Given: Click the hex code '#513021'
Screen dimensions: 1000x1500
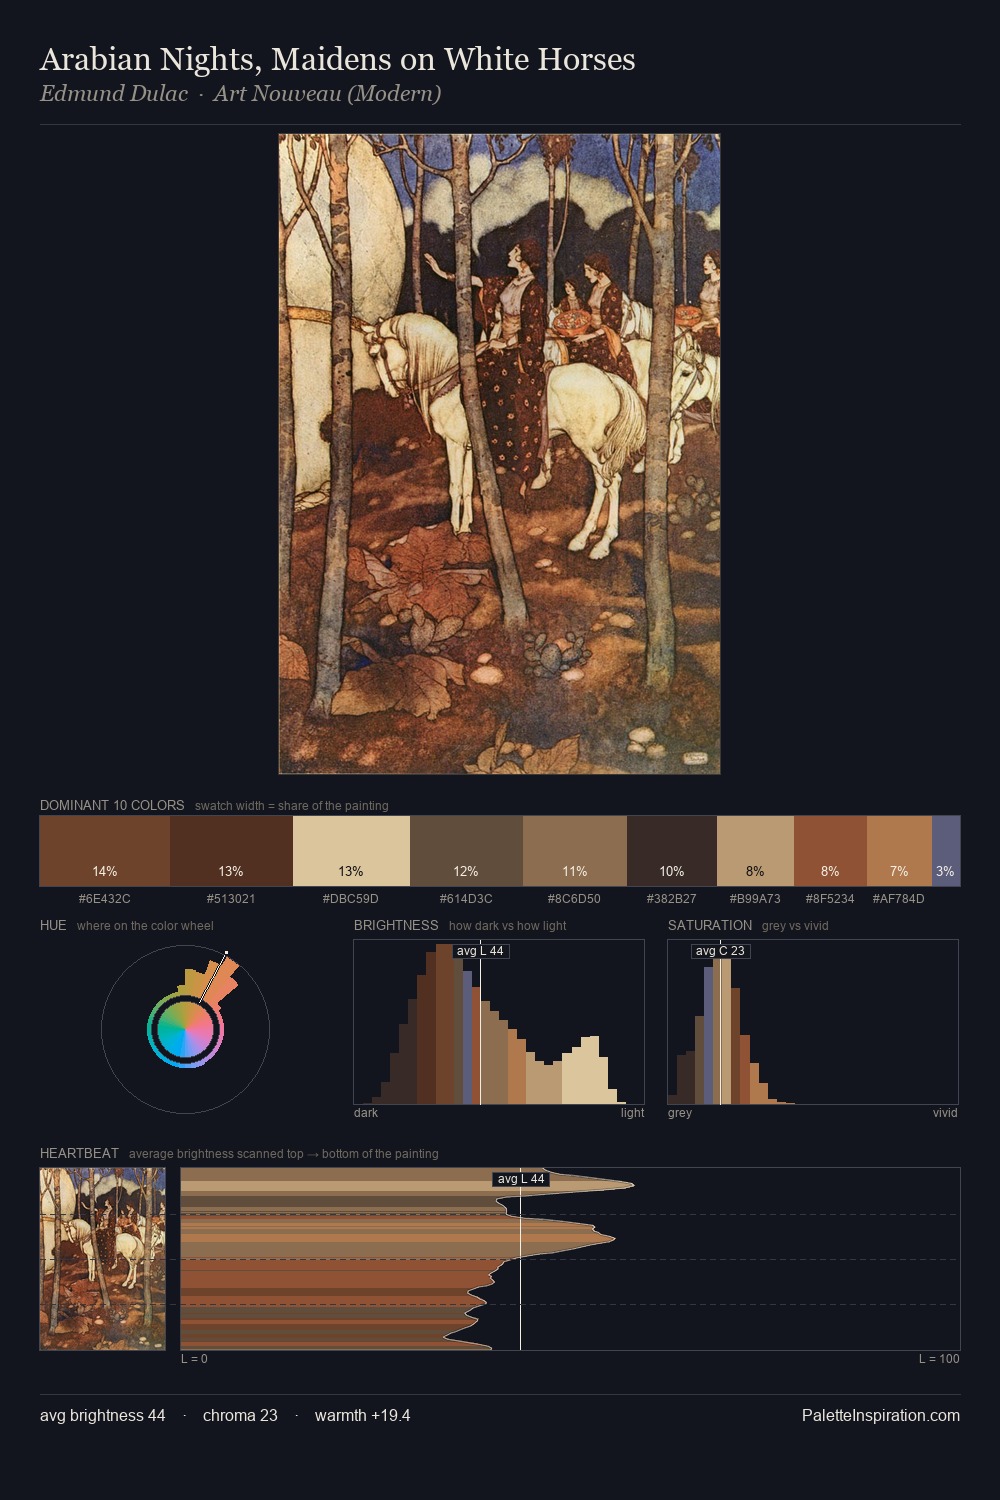Looking at the screenshot, I should coord(231,898).
